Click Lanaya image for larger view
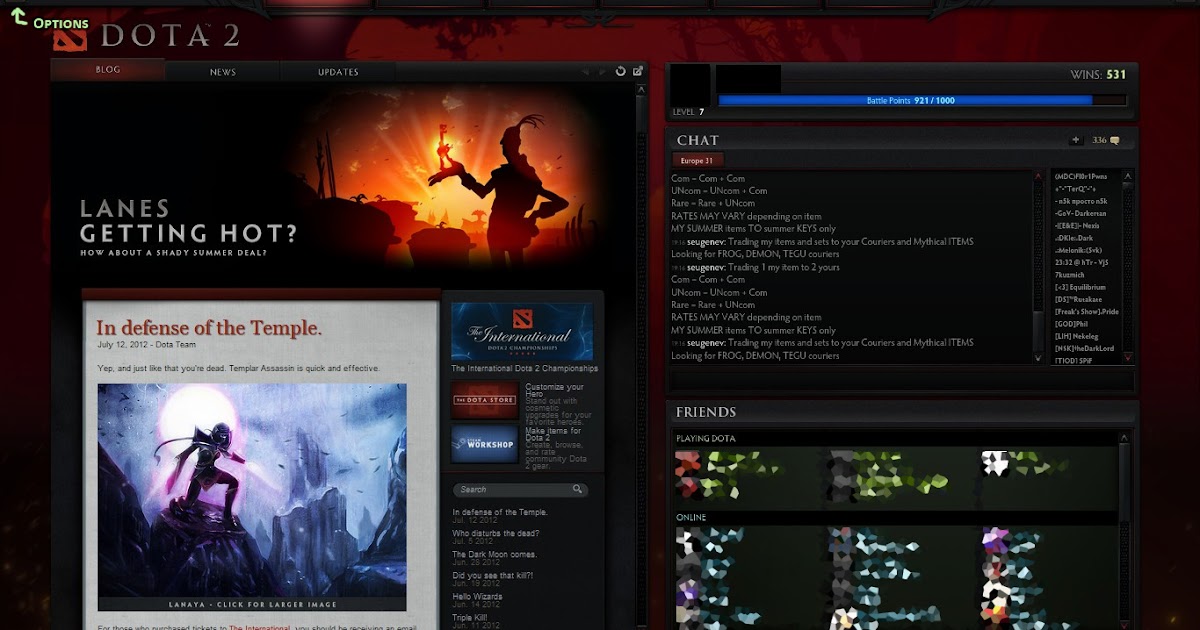Image resolution: width=1200 pixels, height=630 pixels. (252, 497)
